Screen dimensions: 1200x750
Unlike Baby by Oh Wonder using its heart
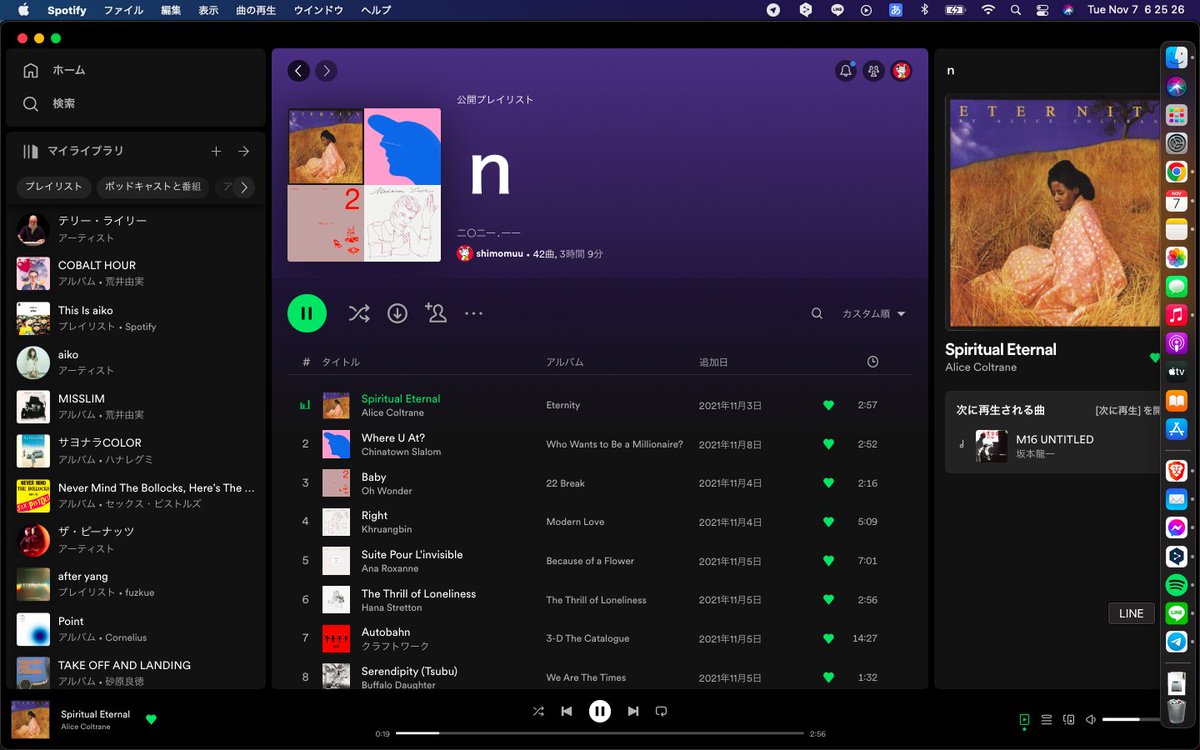point(828,483)
